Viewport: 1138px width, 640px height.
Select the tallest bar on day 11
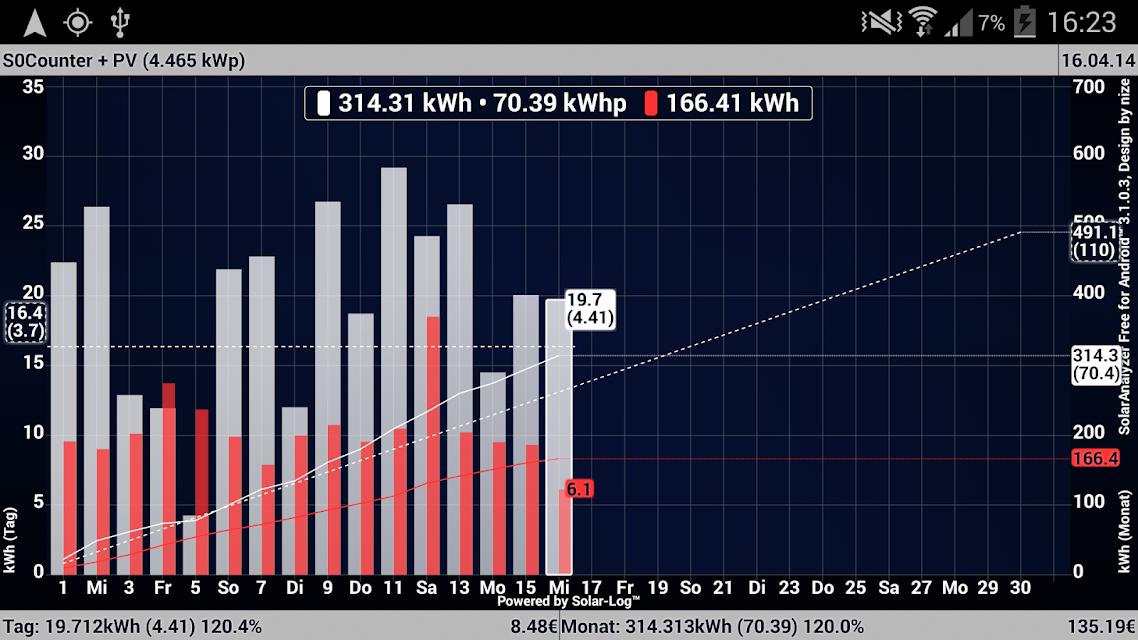click(393, 371)
